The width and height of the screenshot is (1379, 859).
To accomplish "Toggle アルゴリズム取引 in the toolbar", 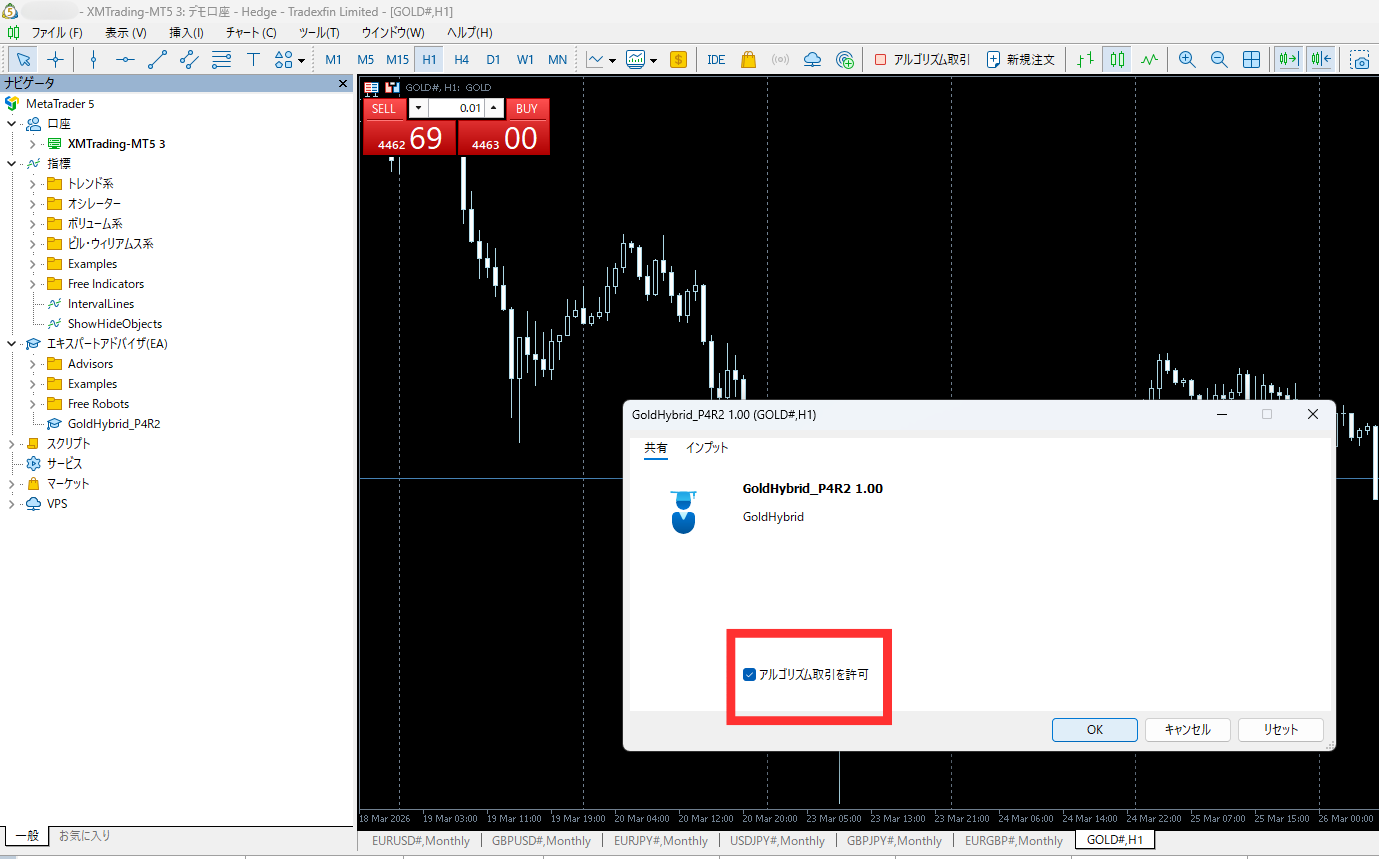I will (x=922, y=59).
